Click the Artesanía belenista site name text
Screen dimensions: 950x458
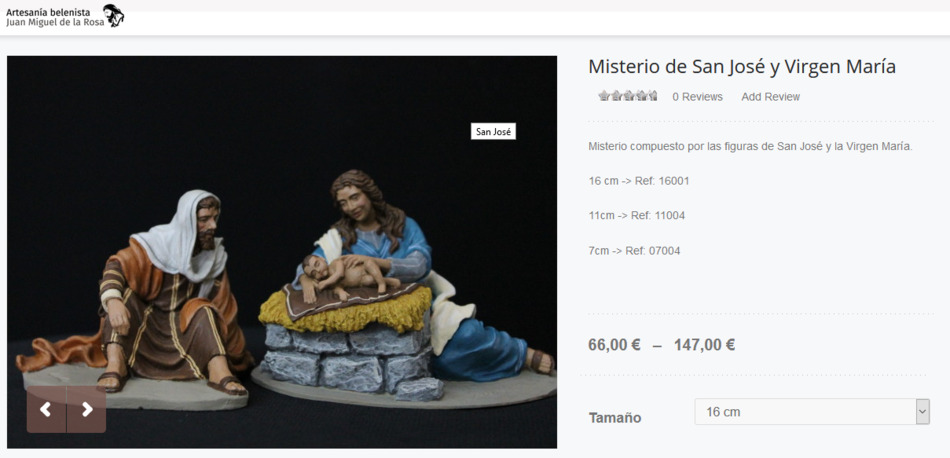48,12
